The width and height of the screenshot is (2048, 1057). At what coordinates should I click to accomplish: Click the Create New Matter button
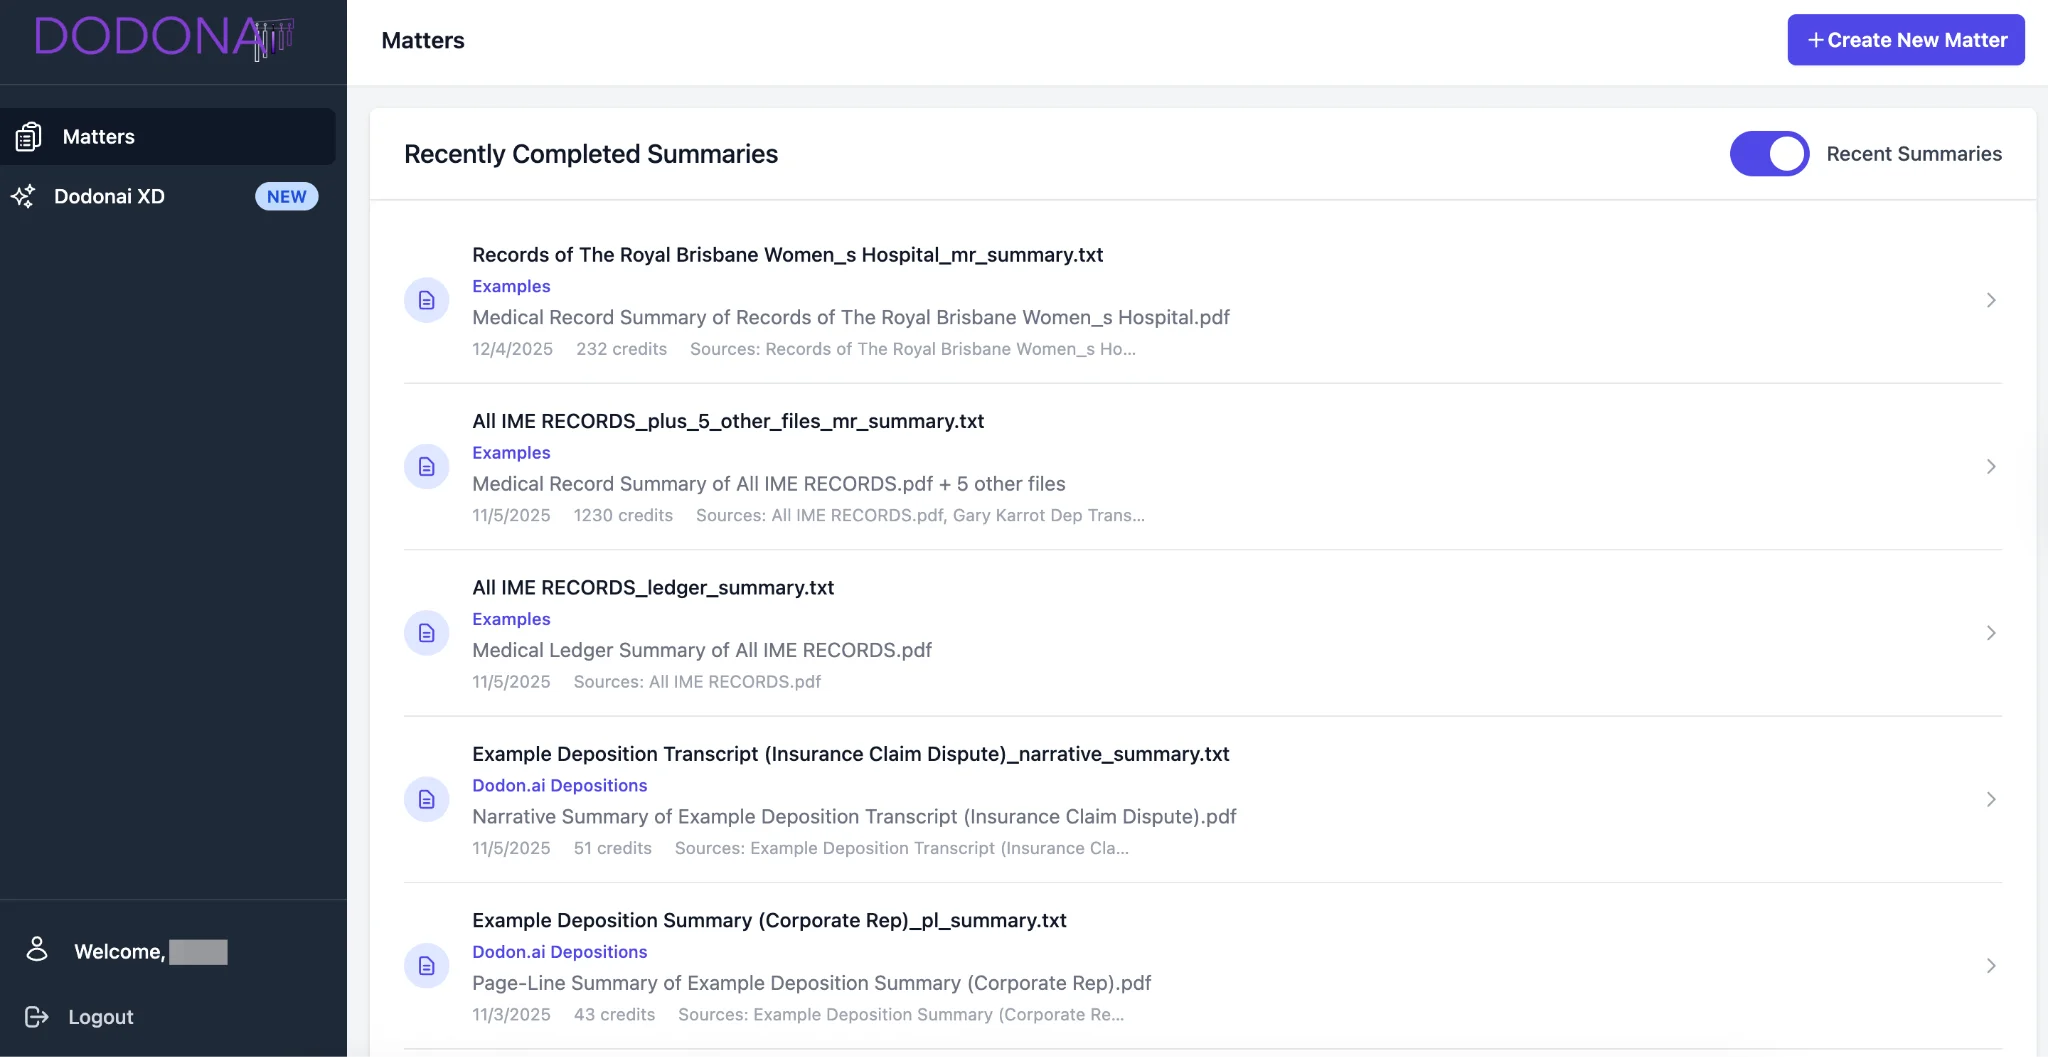point(1905,40)
